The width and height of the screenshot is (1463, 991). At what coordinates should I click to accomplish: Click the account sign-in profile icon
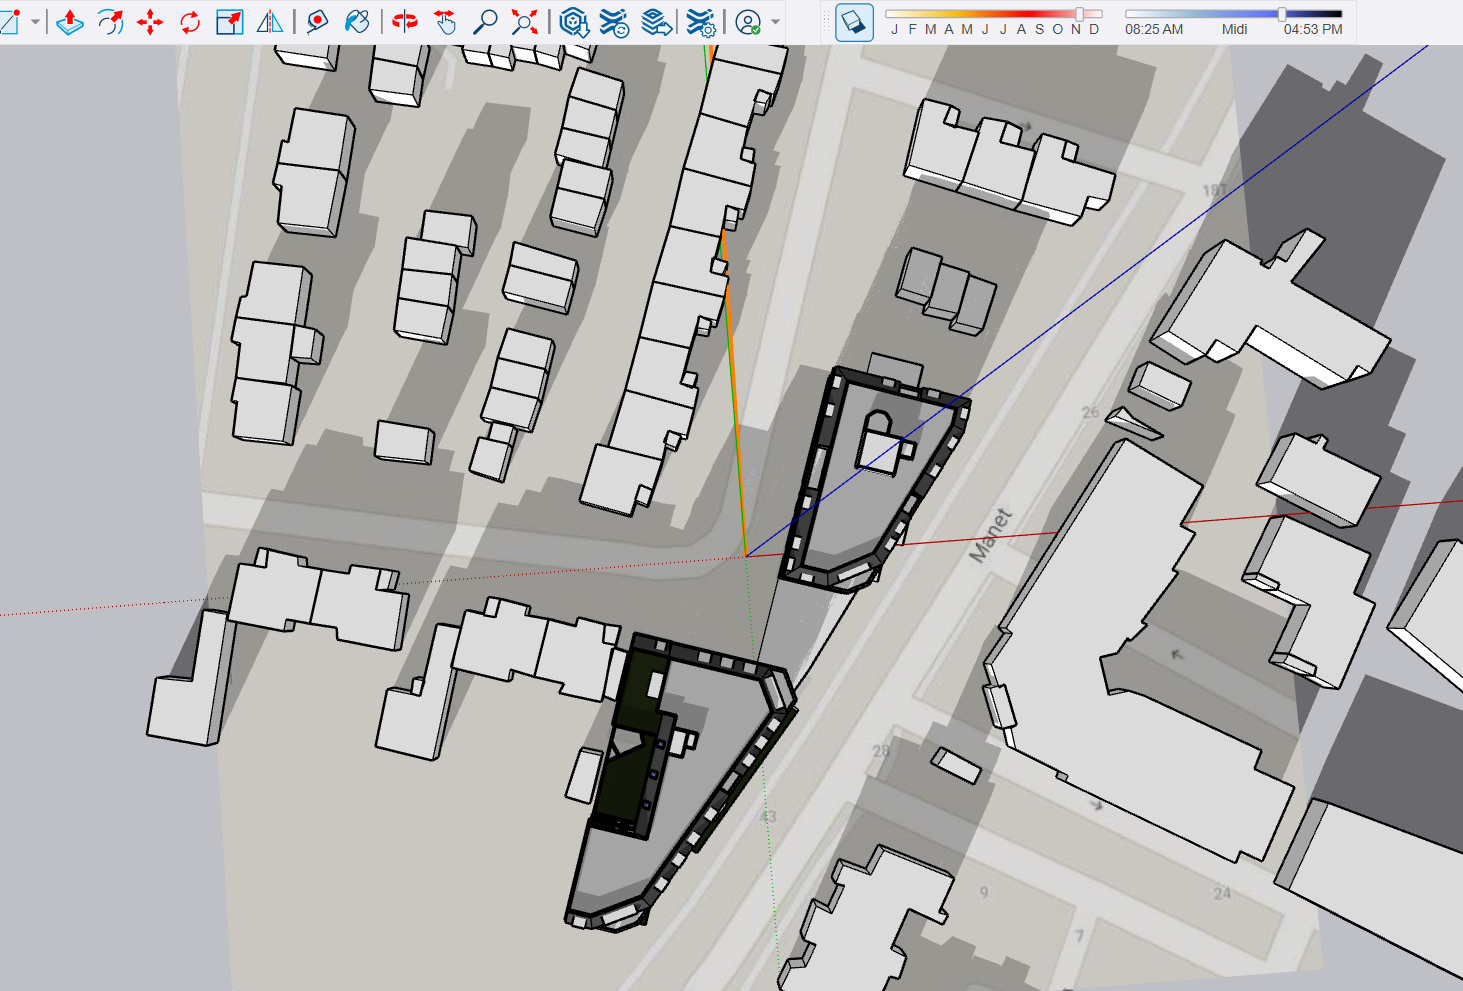pos(748,22)
